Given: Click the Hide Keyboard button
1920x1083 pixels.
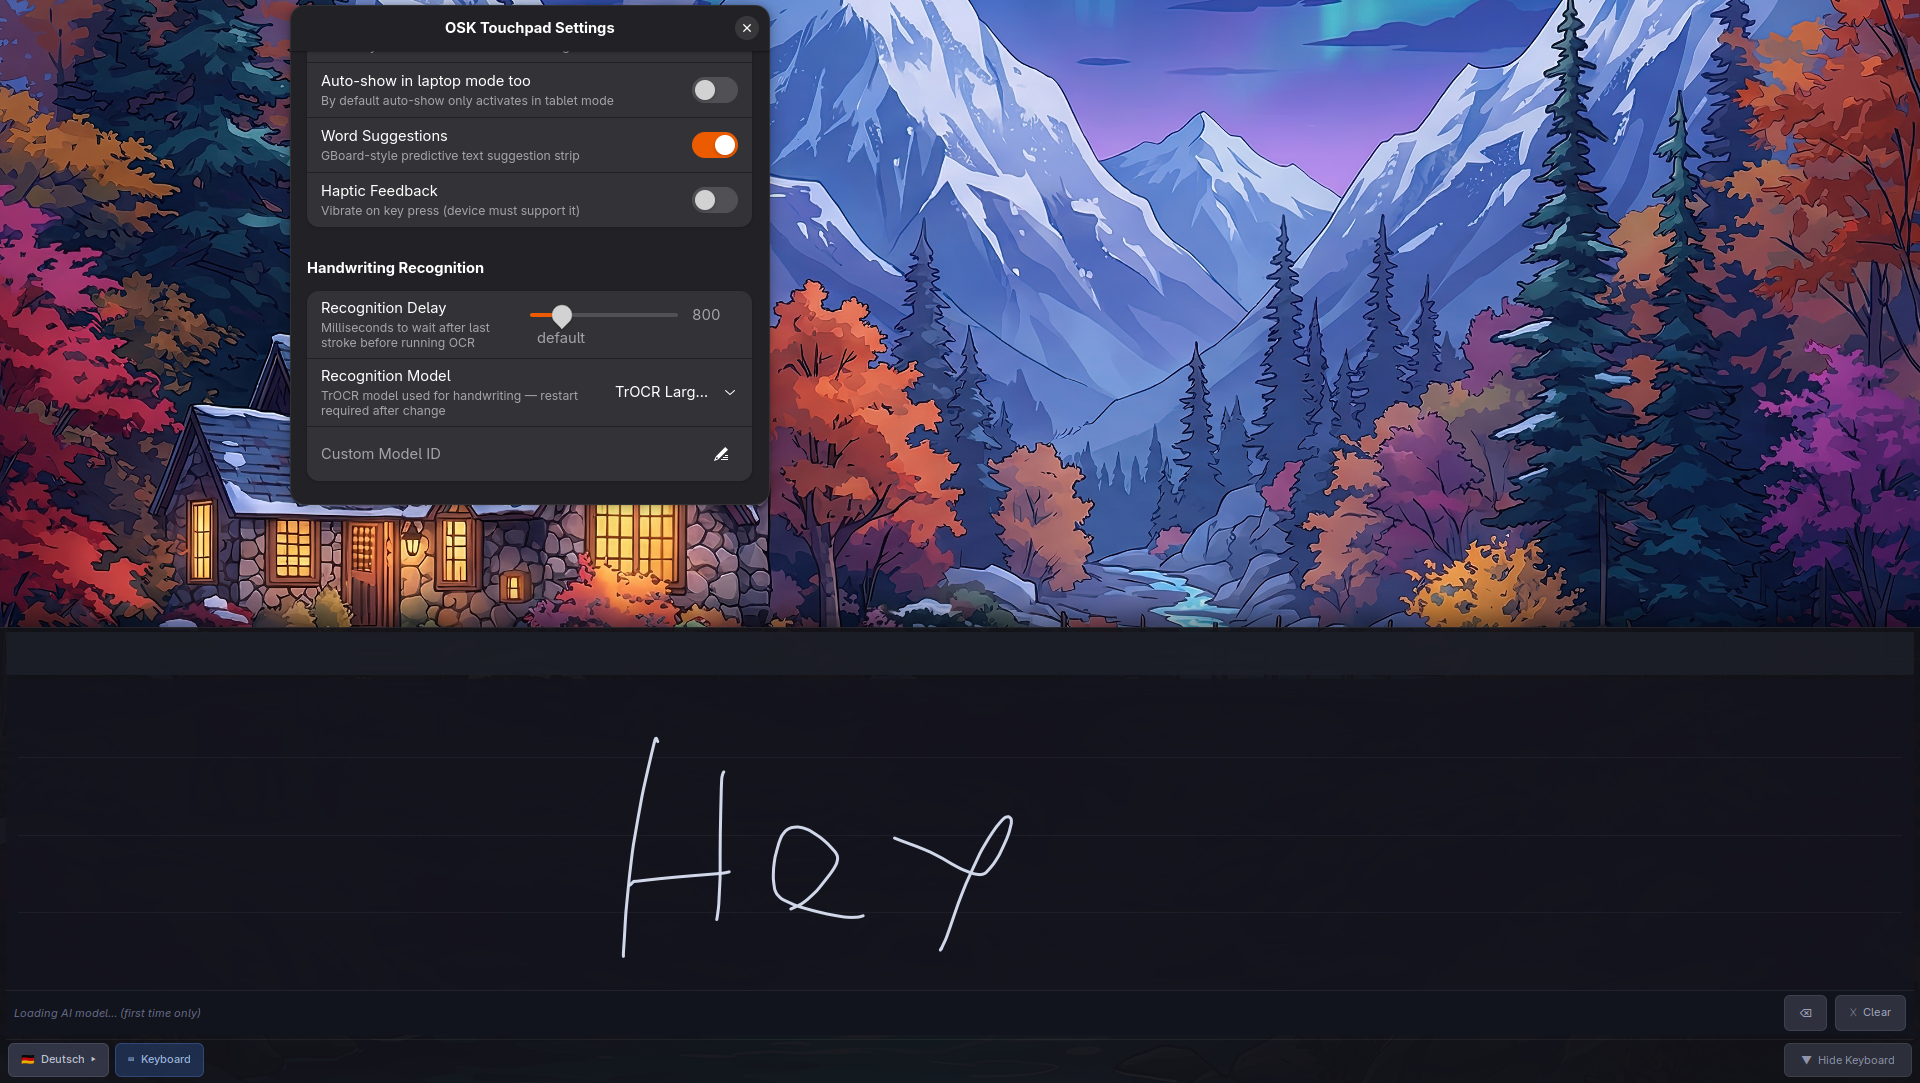Looking at the screenshot, I should (x=1847, y=1060).
